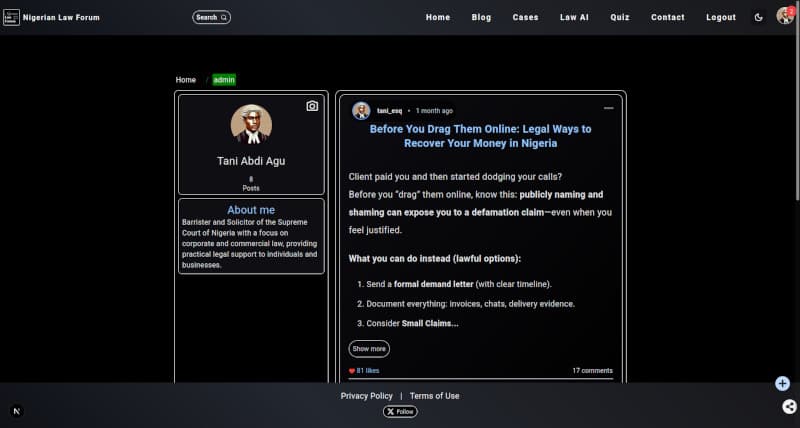Click camera icon to change profile photo
Image resolution: width=800 pixels, height=428 pixels.
pyautogui.click(x=312, y=106)
